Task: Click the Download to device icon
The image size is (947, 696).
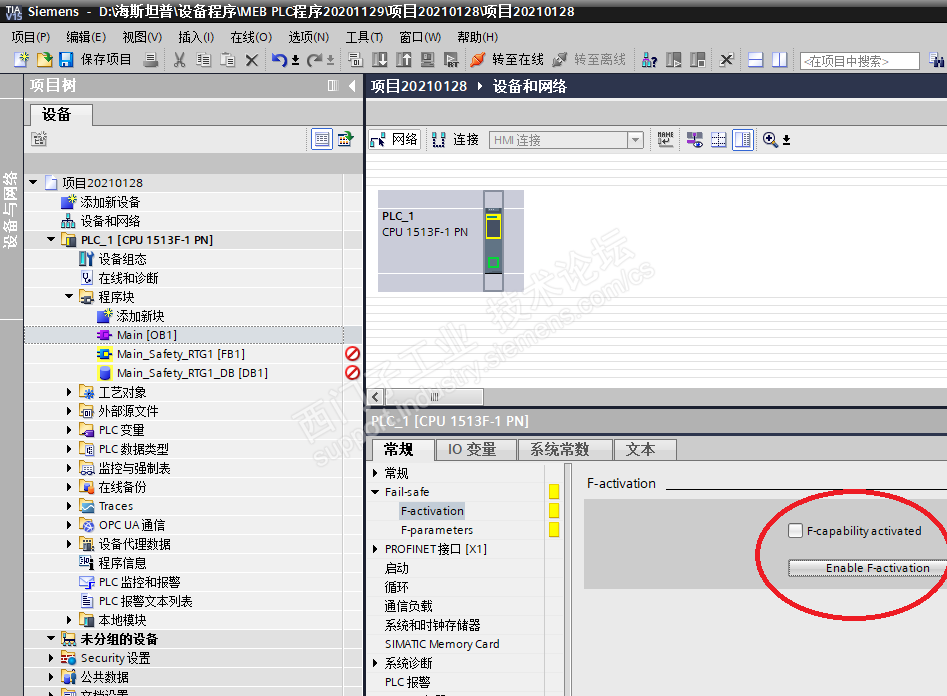Action: [x=380, y=60]
